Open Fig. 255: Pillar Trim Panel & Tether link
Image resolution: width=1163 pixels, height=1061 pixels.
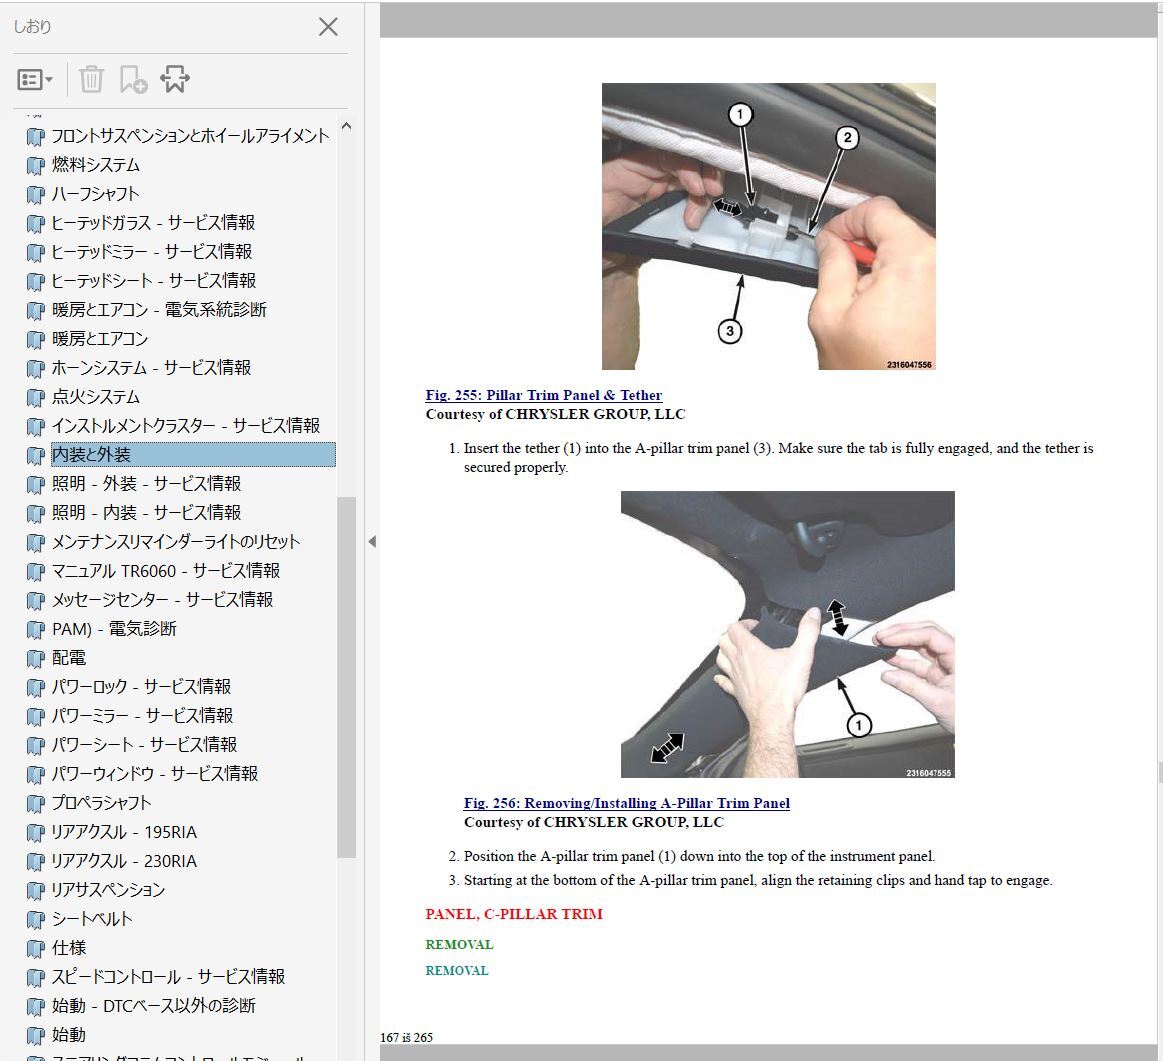coord(544,395)
